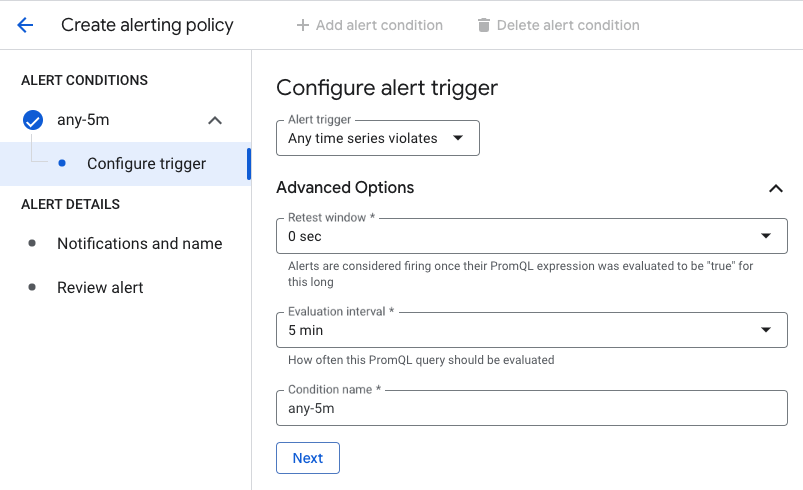This screenshot has height=490, width=803.
Task: Click the bullet beside Notifications and name
Action: point(33,243)
